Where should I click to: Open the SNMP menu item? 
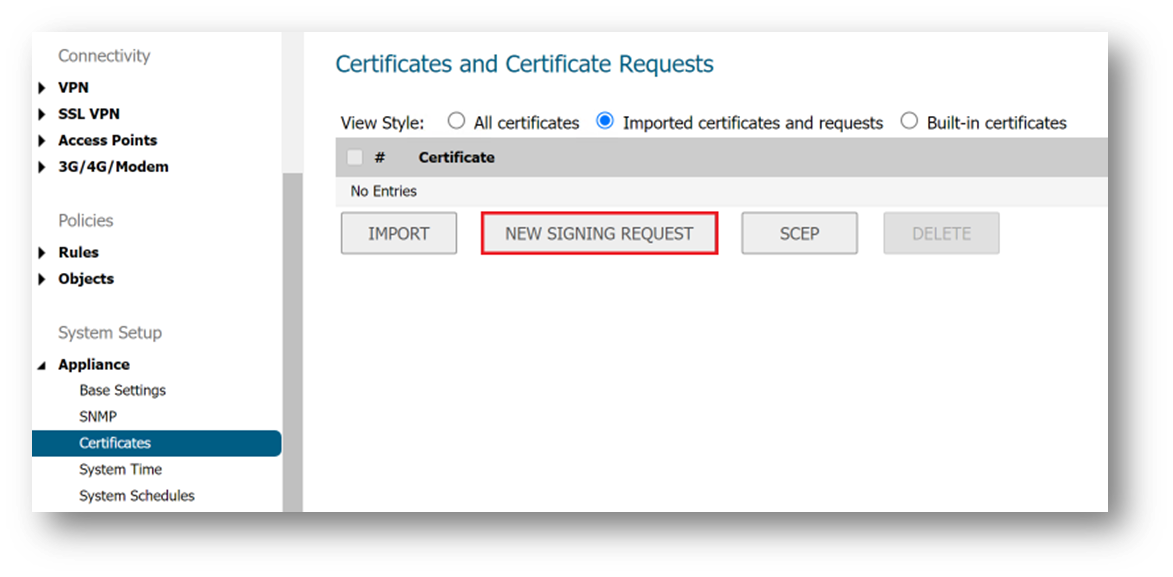click(97, 416)
